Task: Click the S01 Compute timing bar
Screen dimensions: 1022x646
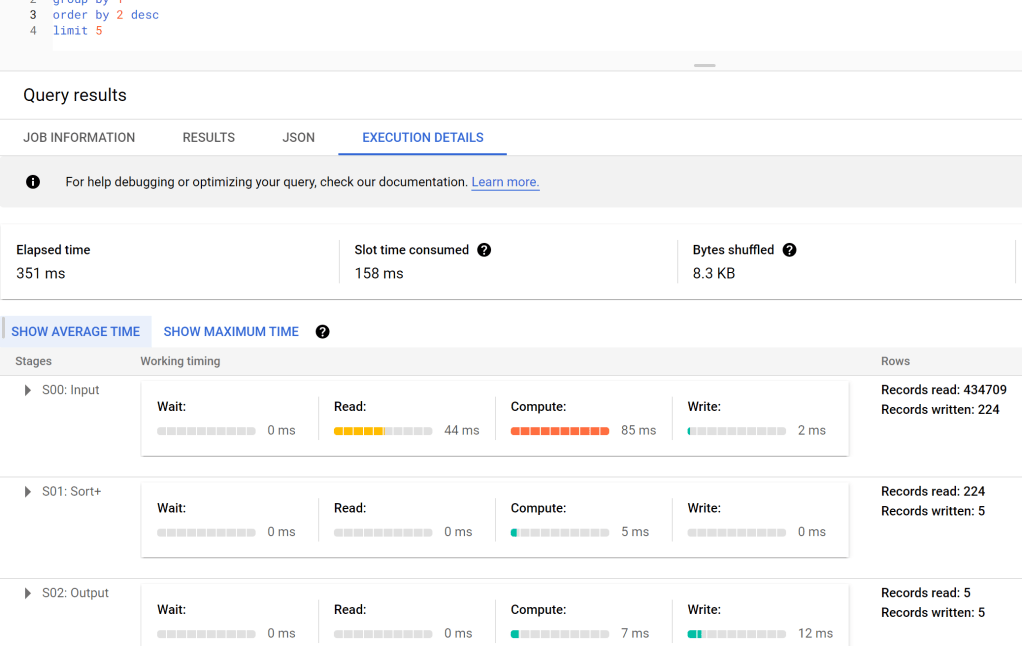Action: pyautogui.click(x=559, y=533)
